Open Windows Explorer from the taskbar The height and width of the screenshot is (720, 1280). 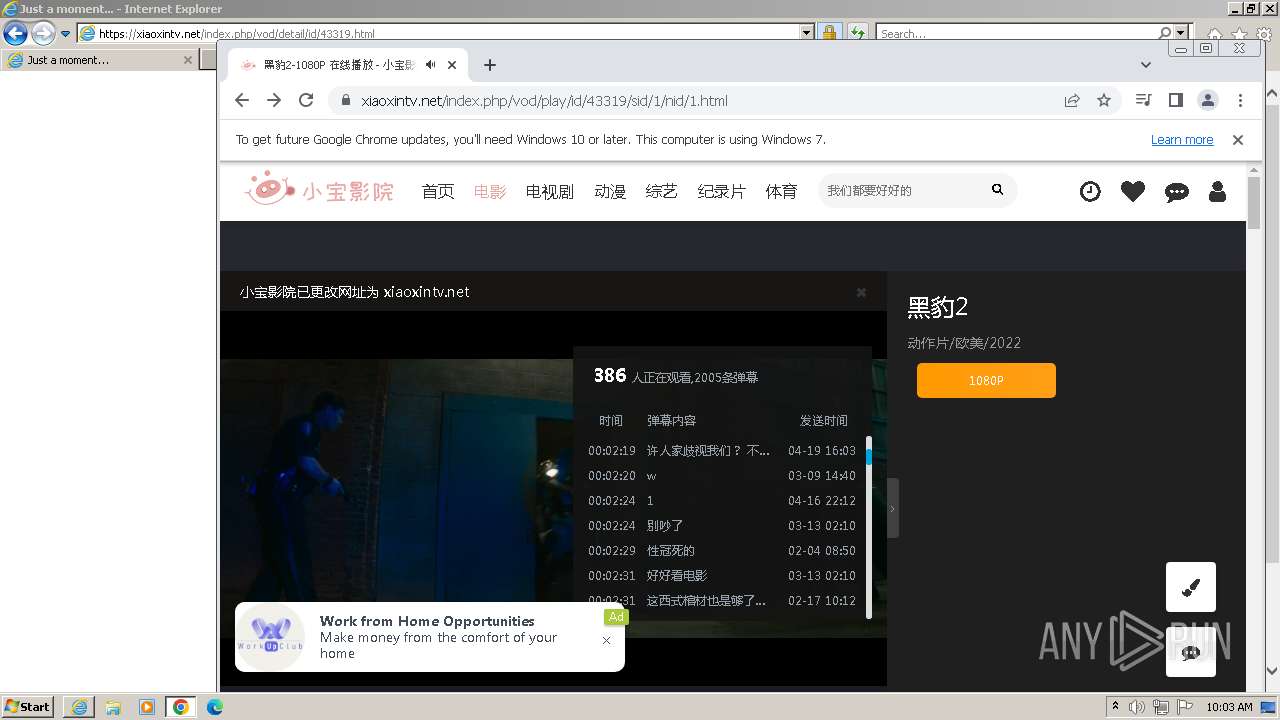tap(113, 707)
